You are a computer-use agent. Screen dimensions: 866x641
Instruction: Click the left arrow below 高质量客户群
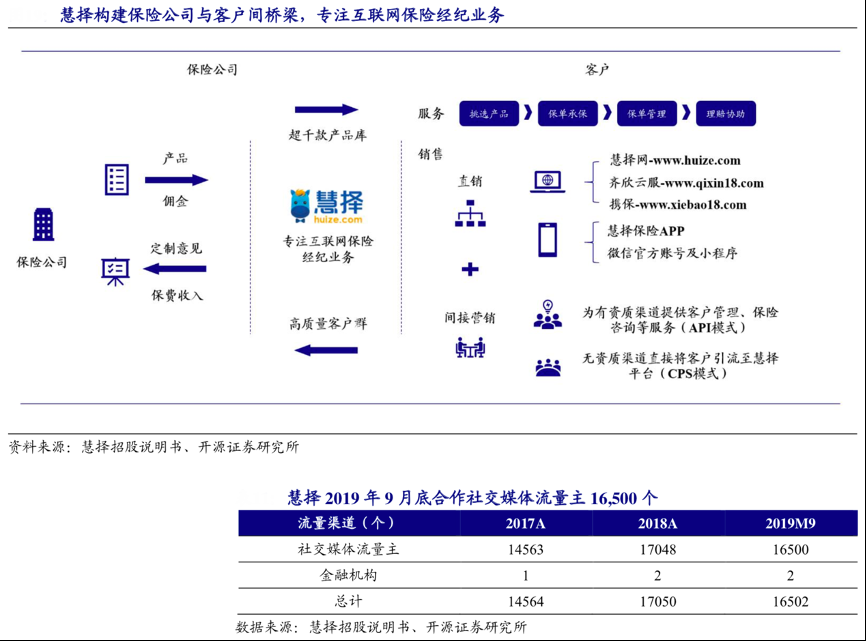point(326,349)
